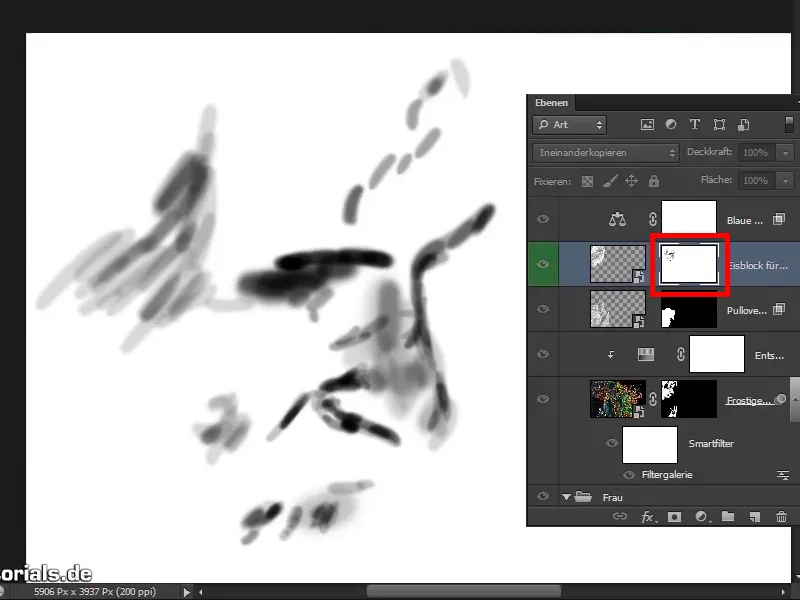Hide the Eisblock für... layer

coord(543,264)
